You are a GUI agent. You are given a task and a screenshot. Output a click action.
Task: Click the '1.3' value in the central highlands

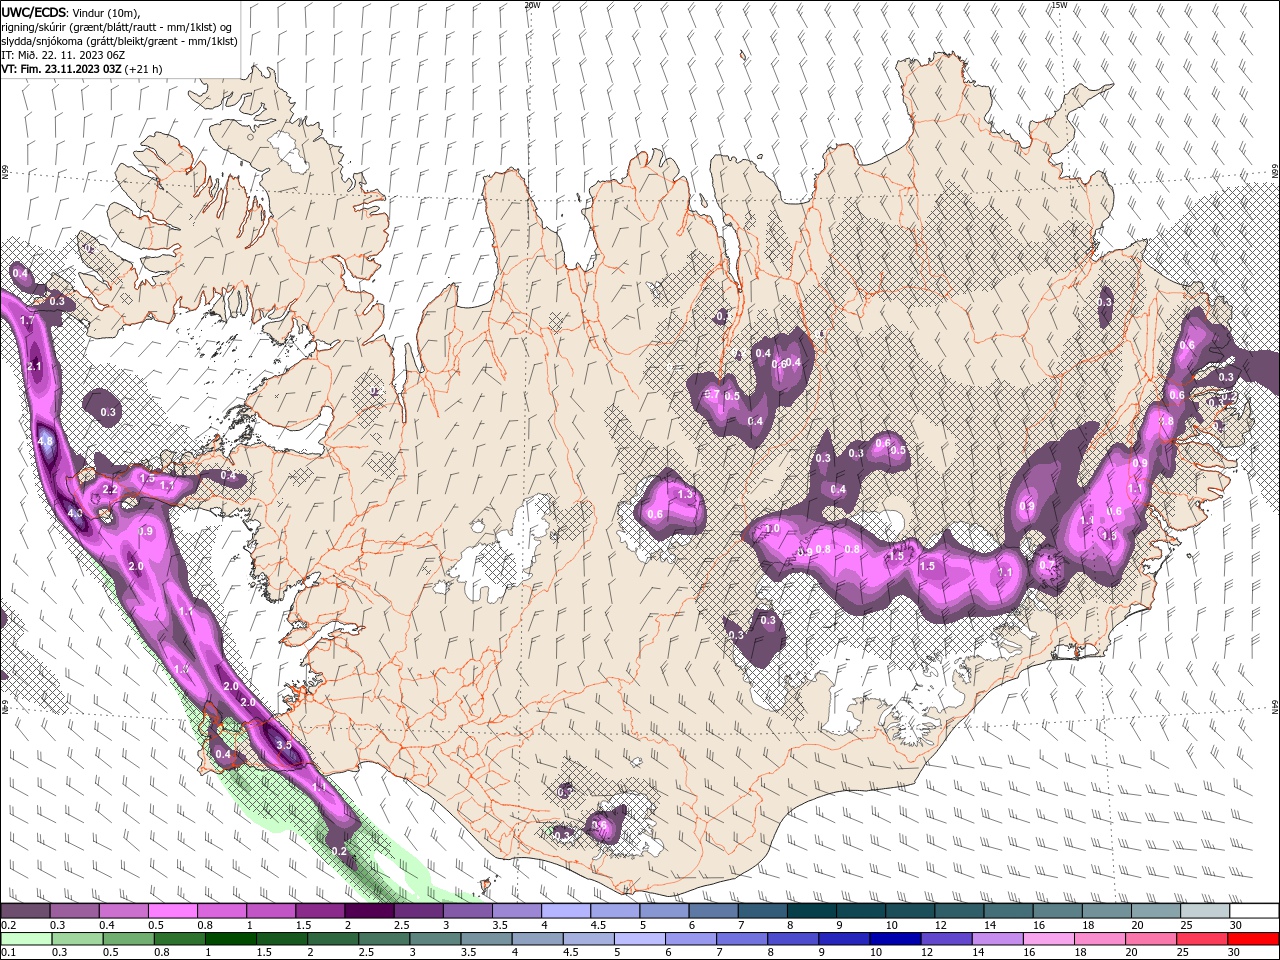tap(685, 494)
